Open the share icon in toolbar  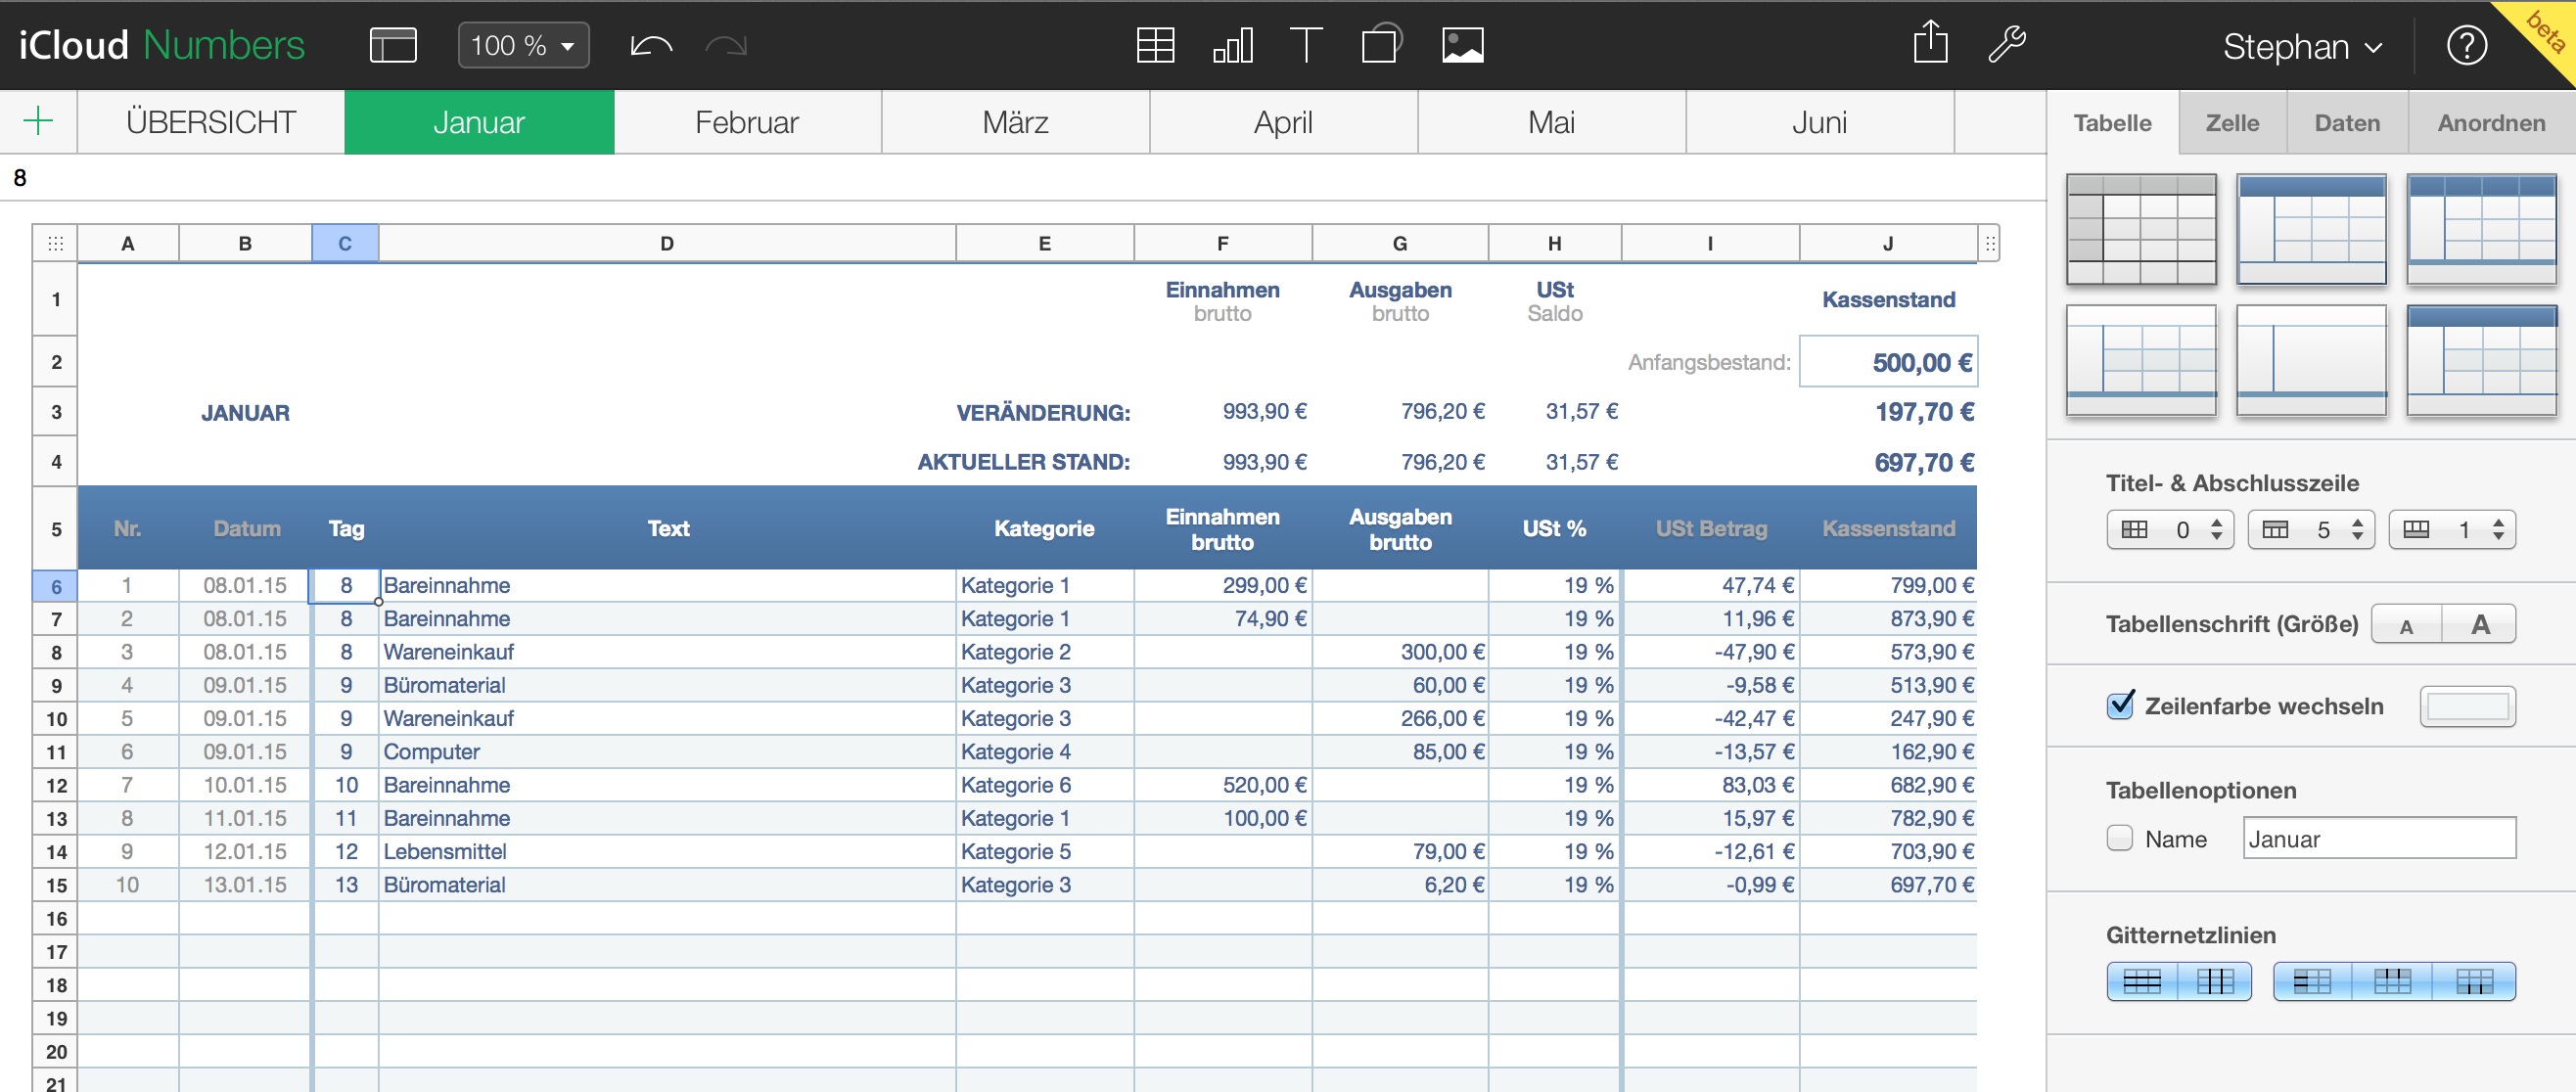pos(1930,43)
